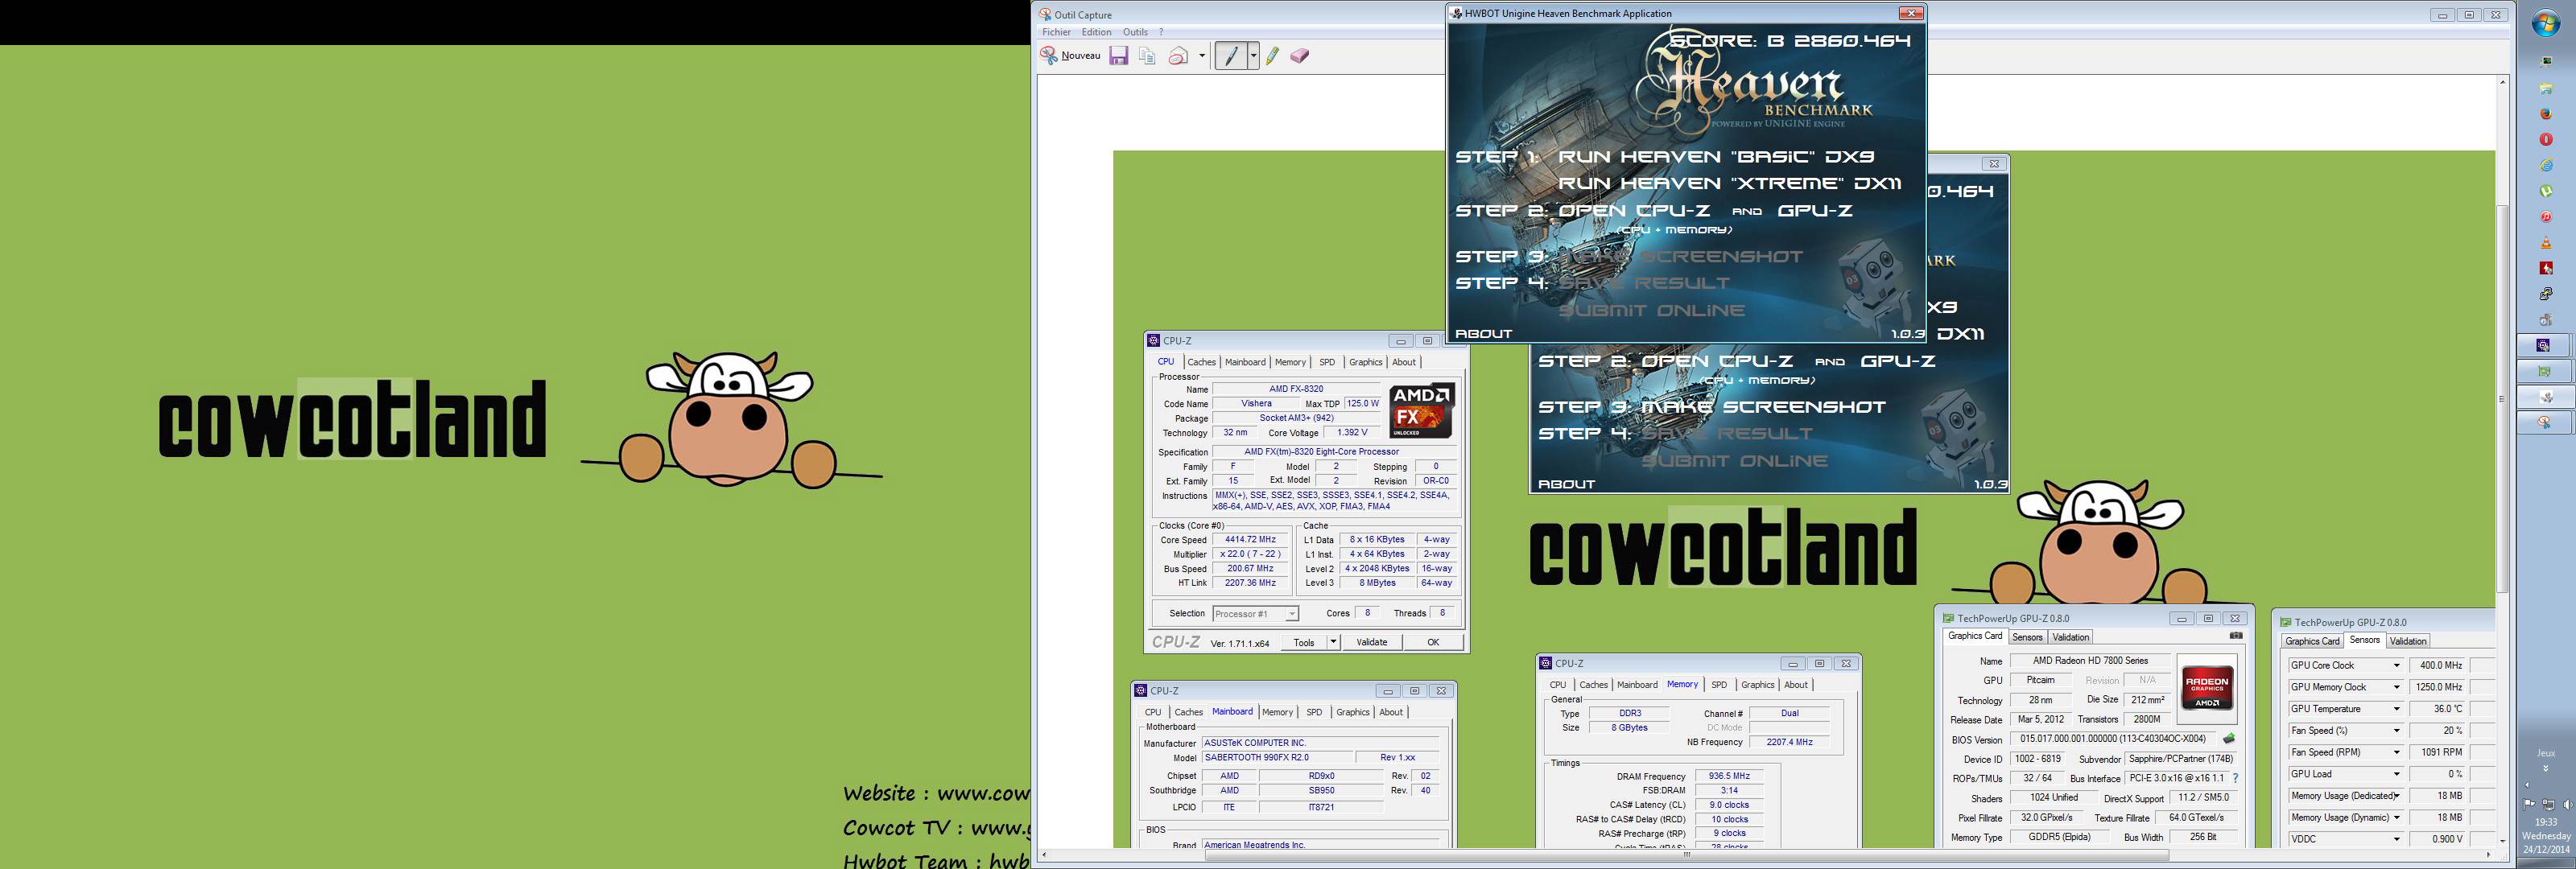Image resolution: width=2576 pixels, height=869 pixels.
Task: Expand the send snip options arrow
Action: pos(1202,56)
